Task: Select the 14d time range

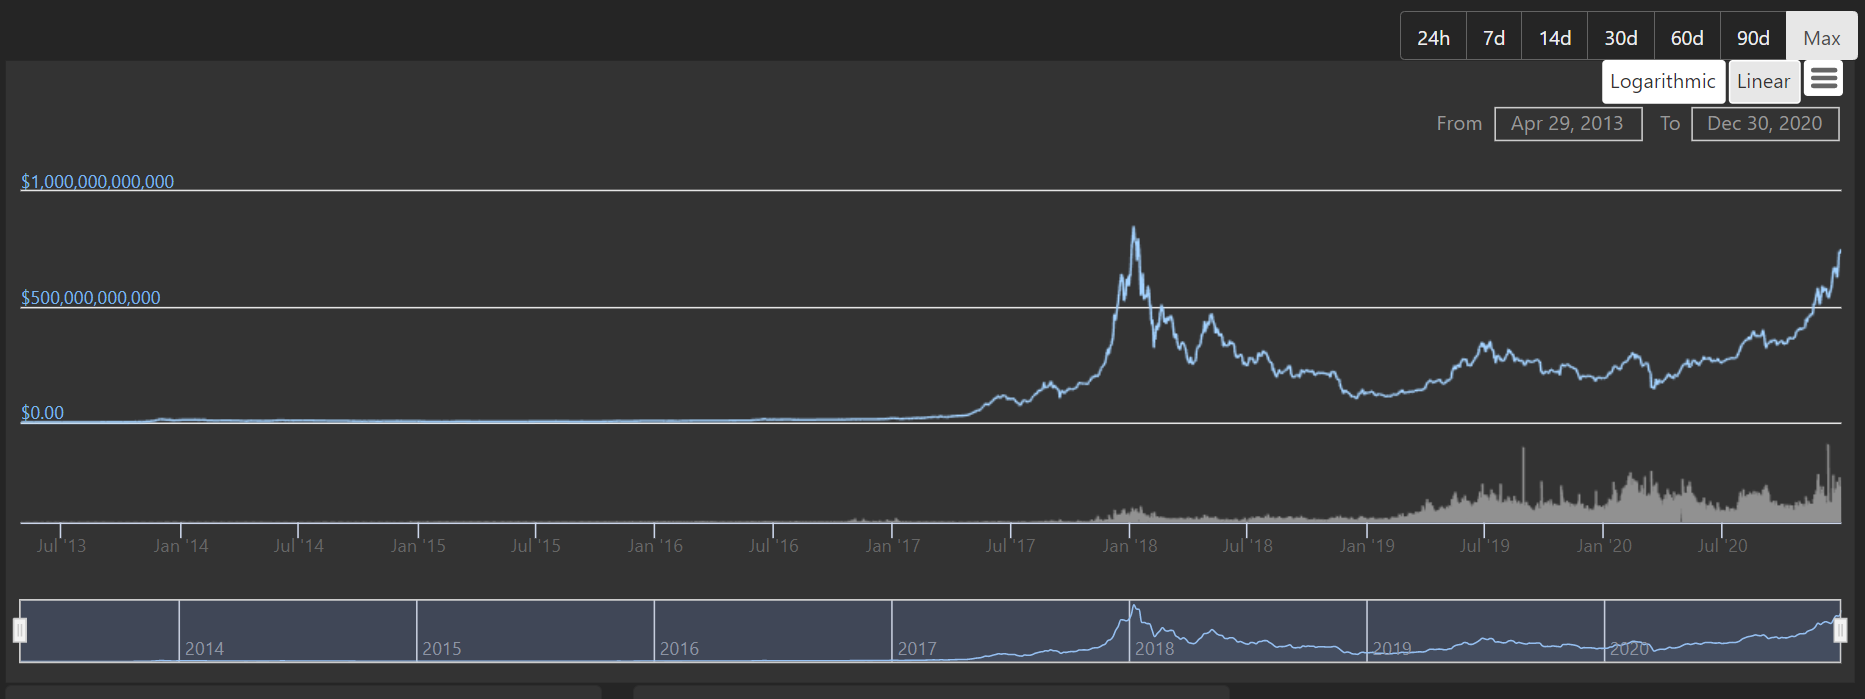Action: (1554, 38)
